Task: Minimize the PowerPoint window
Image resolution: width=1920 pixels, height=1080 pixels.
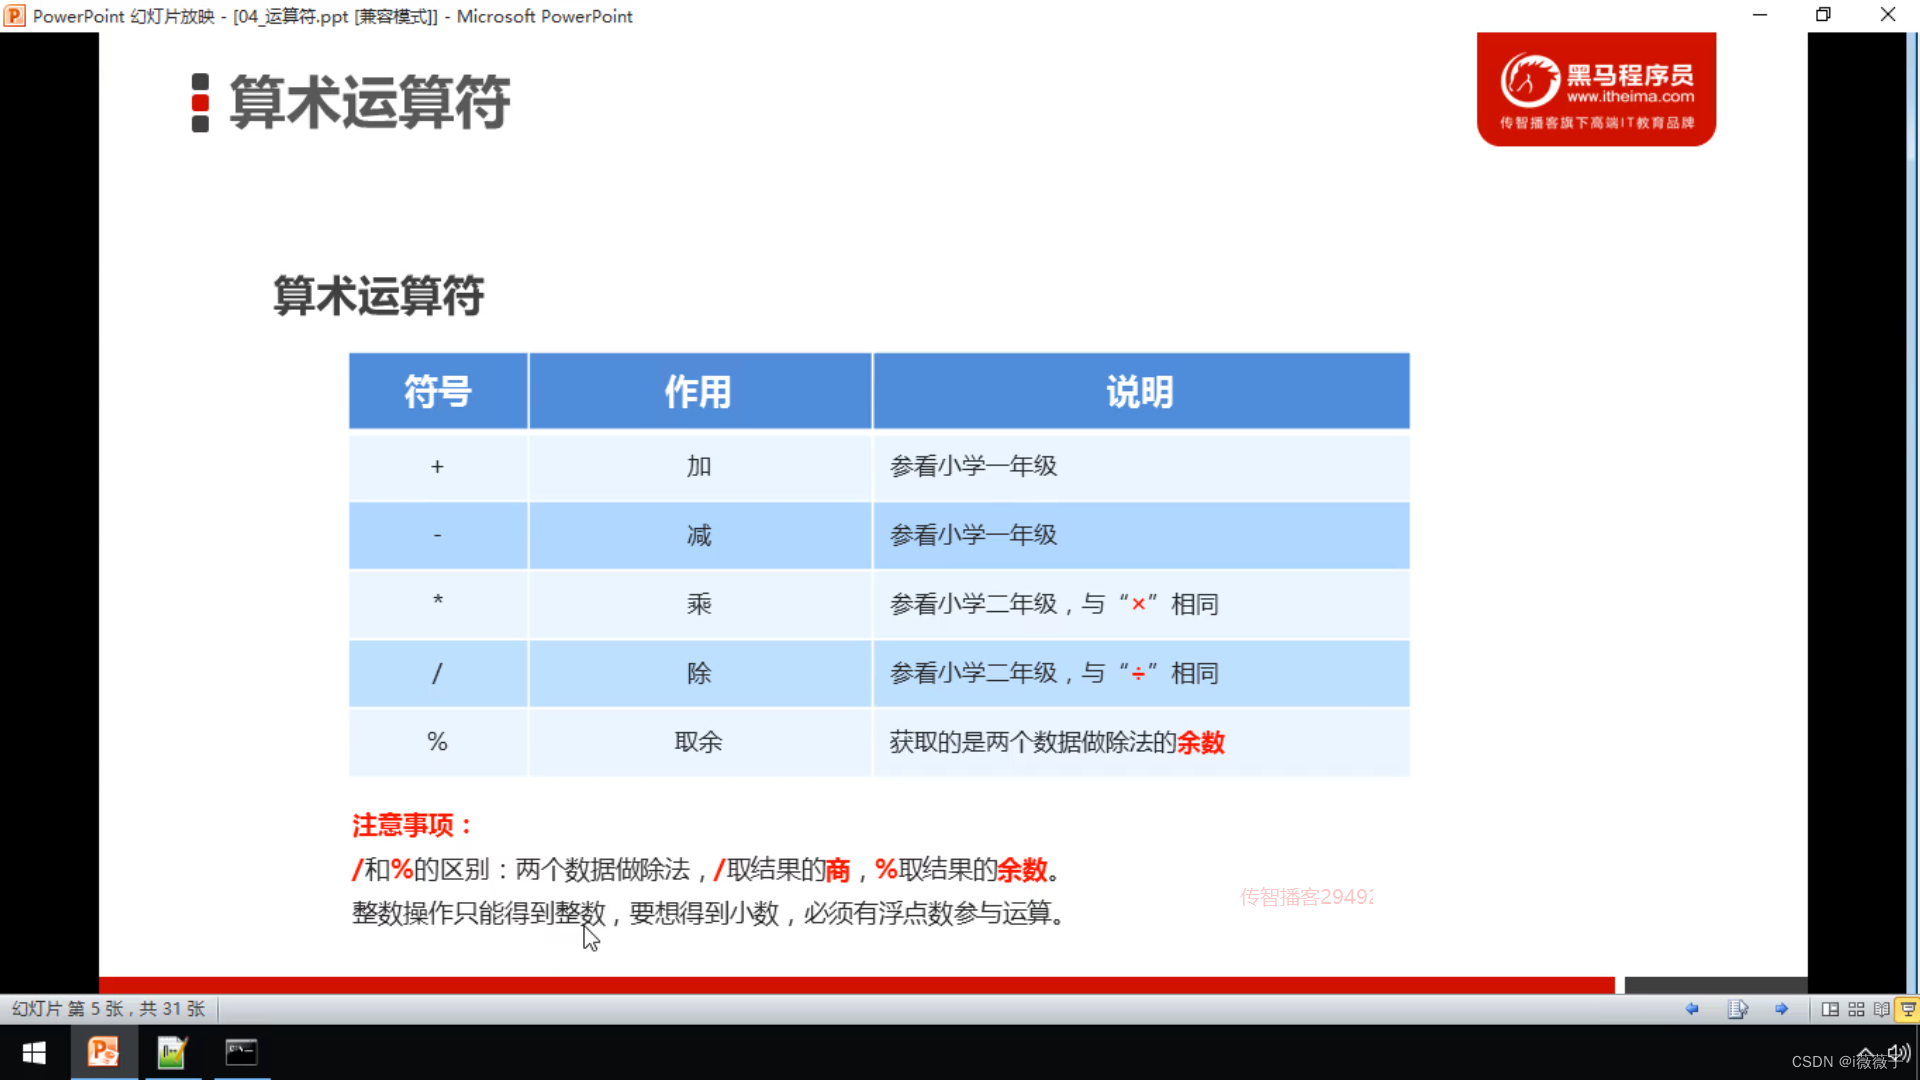Action: [x=1760, y=15]
